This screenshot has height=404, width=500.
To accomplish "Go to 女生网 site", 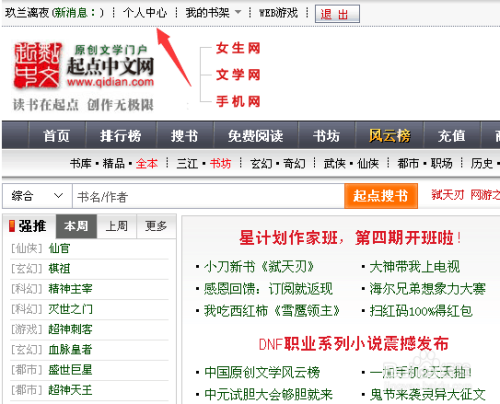I will [238, 48].
